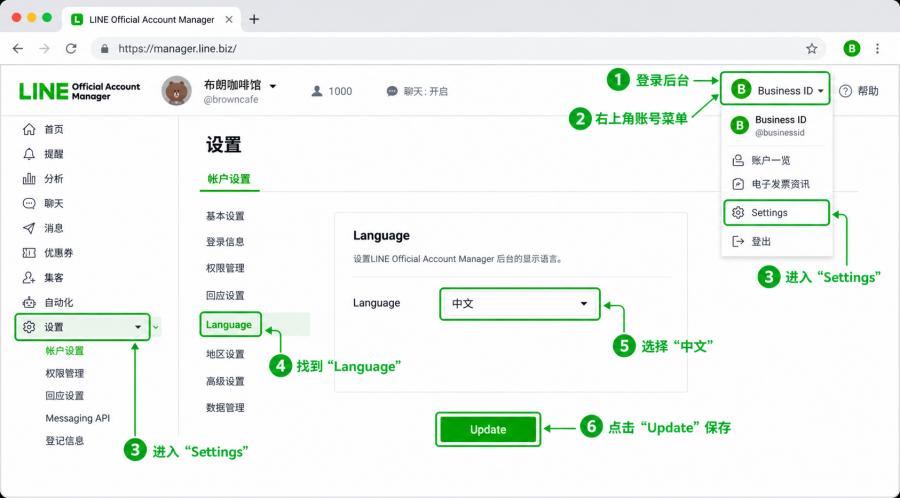Click the manager.line.biz address bar
Screen dimensions: 900x498
(457, 49)
